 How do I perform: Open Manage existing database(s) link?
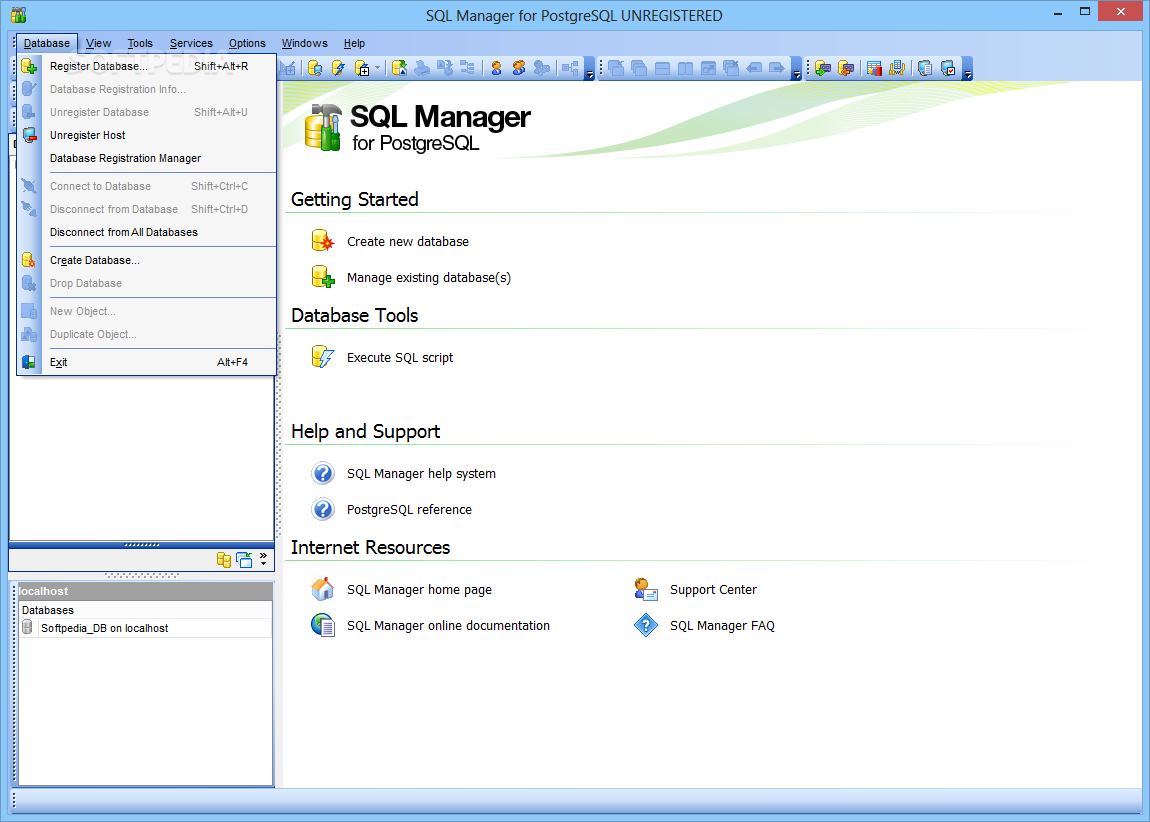point(429,277)
